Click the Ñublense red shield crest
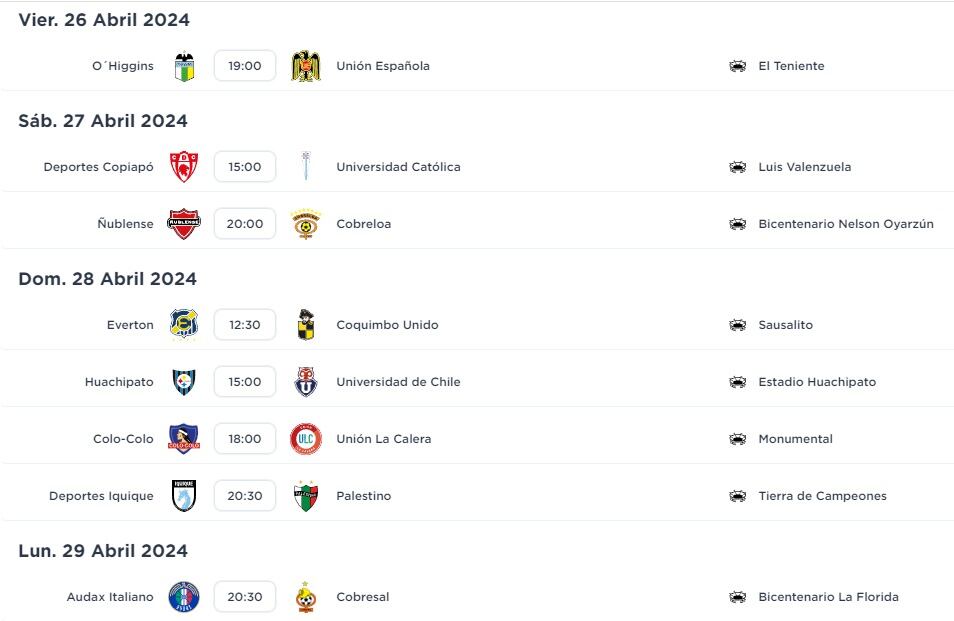This screenshot has width=954, height=621. (x=184, y=224)
